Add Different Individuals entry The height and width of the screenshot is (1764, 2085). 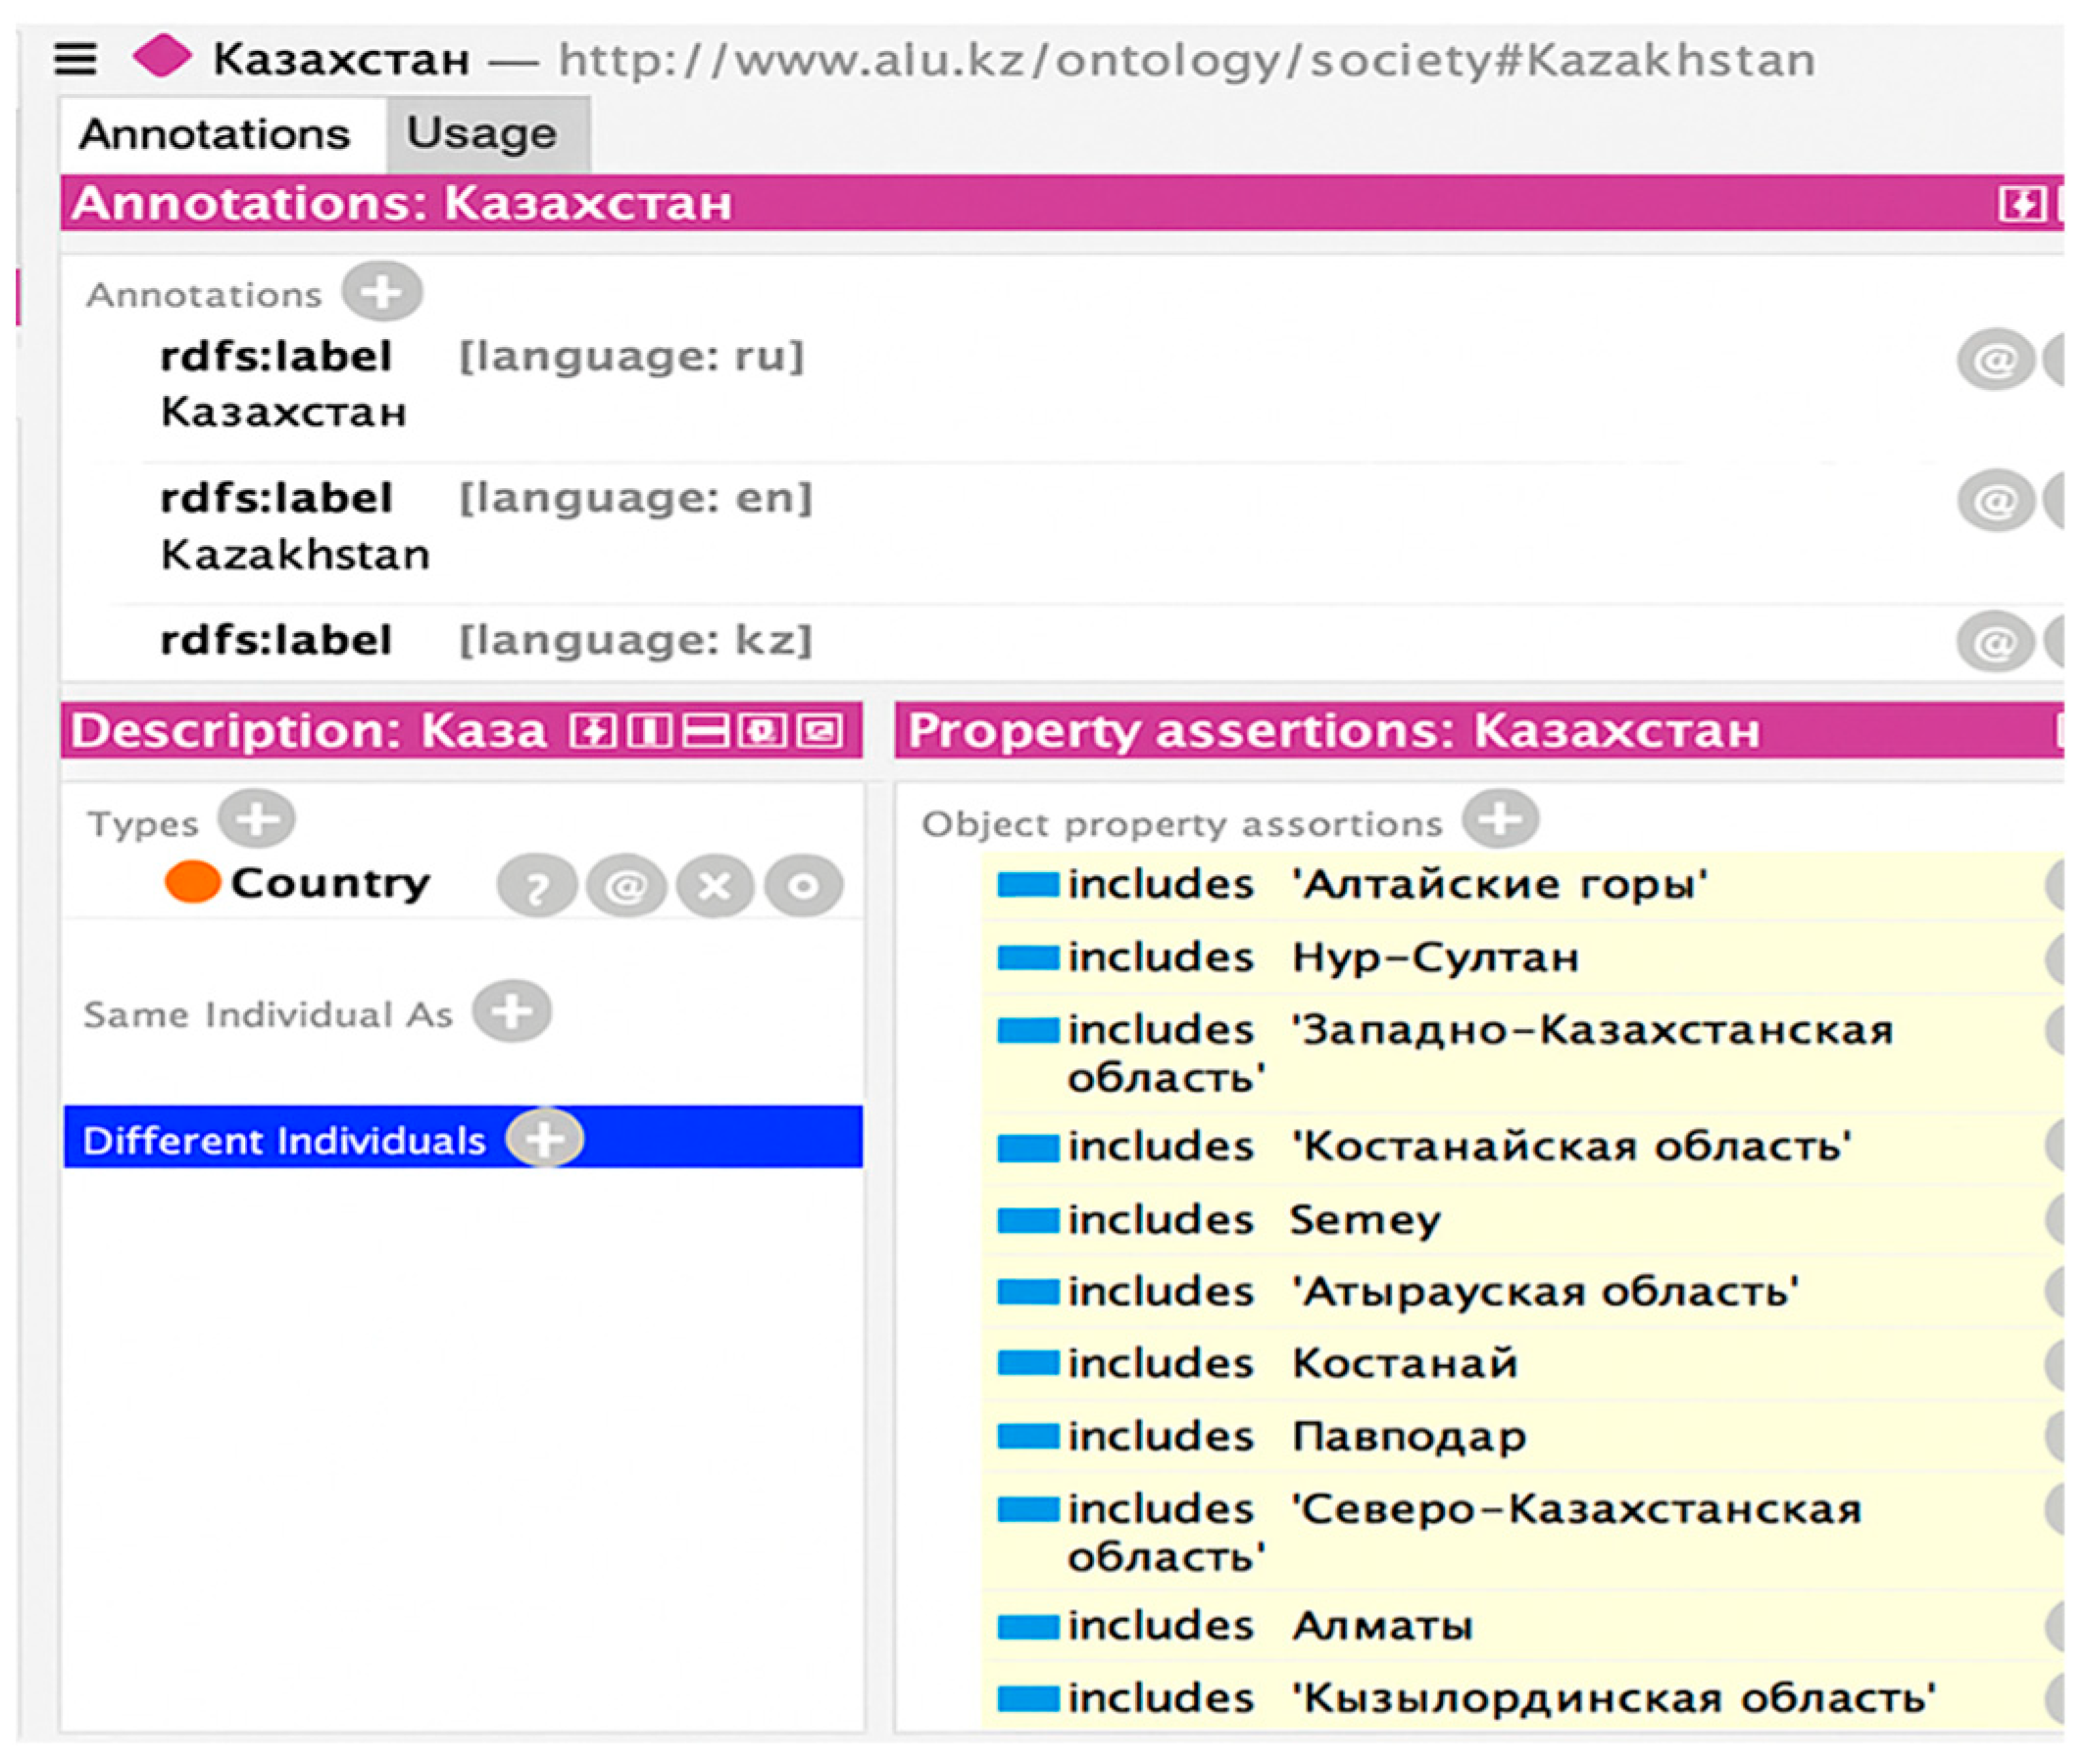pyautogui.click(x=544, y=1138)
